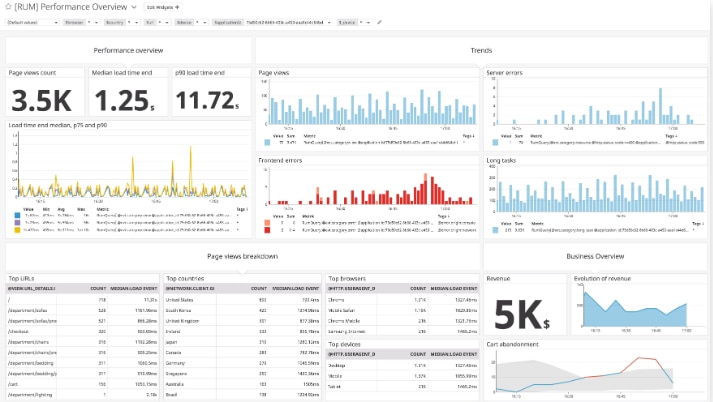Star the RUM Performance Overview dashboard
Viewport: 713px width, 402px height.
[8, 7]
